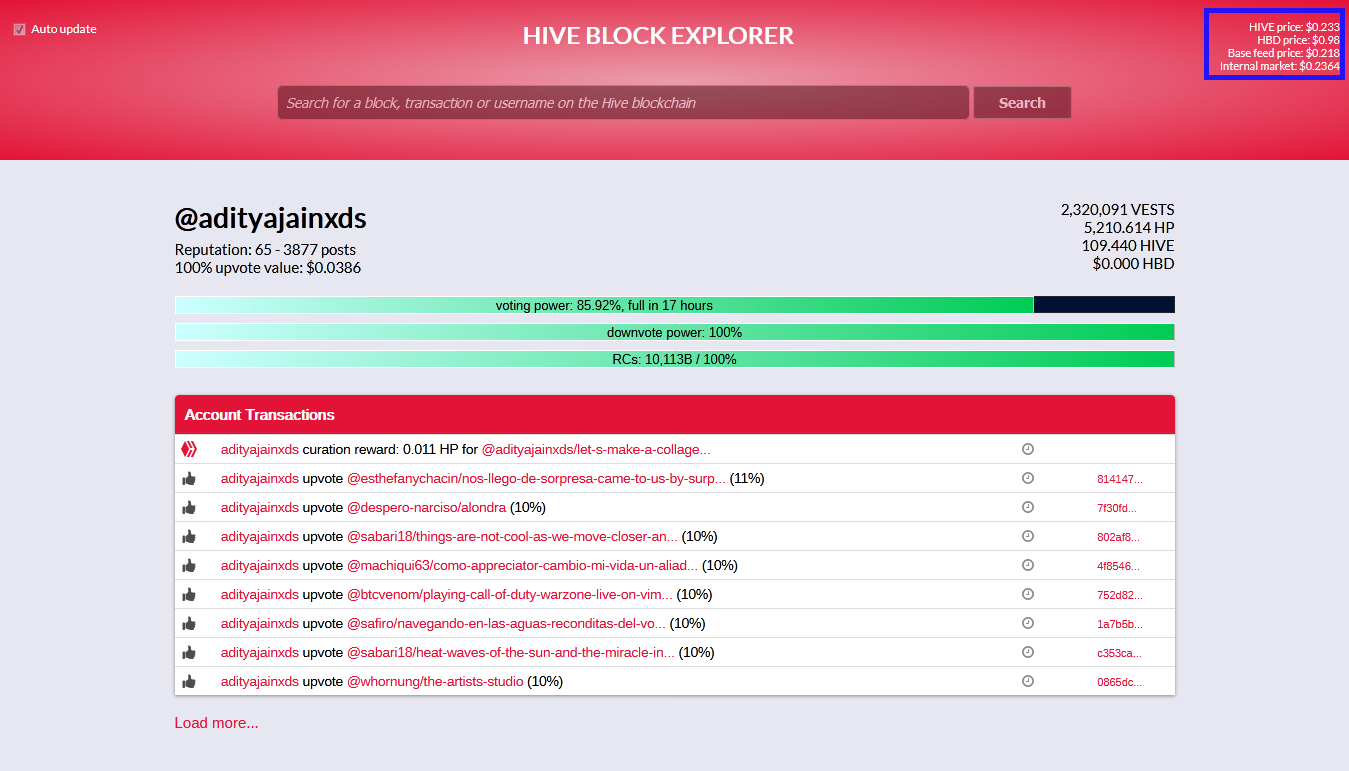Screen dimensions: 1349x771
Task: Click the @adityajainxds account heading
Action: point(270,218)
